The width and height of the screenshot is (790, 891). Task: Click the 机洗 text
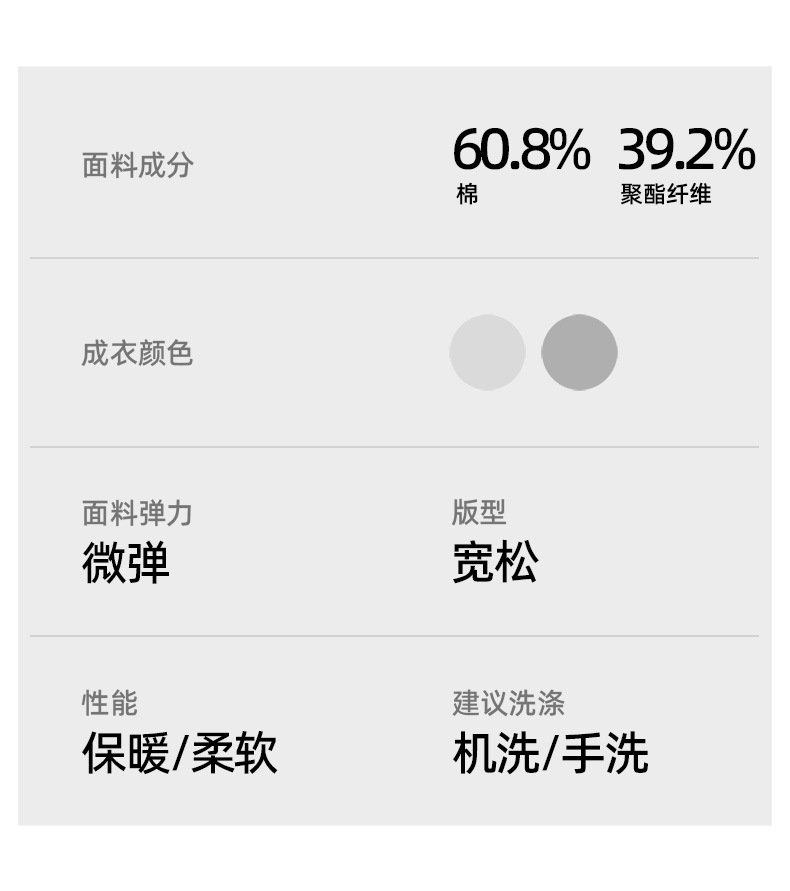coord(495,753)
